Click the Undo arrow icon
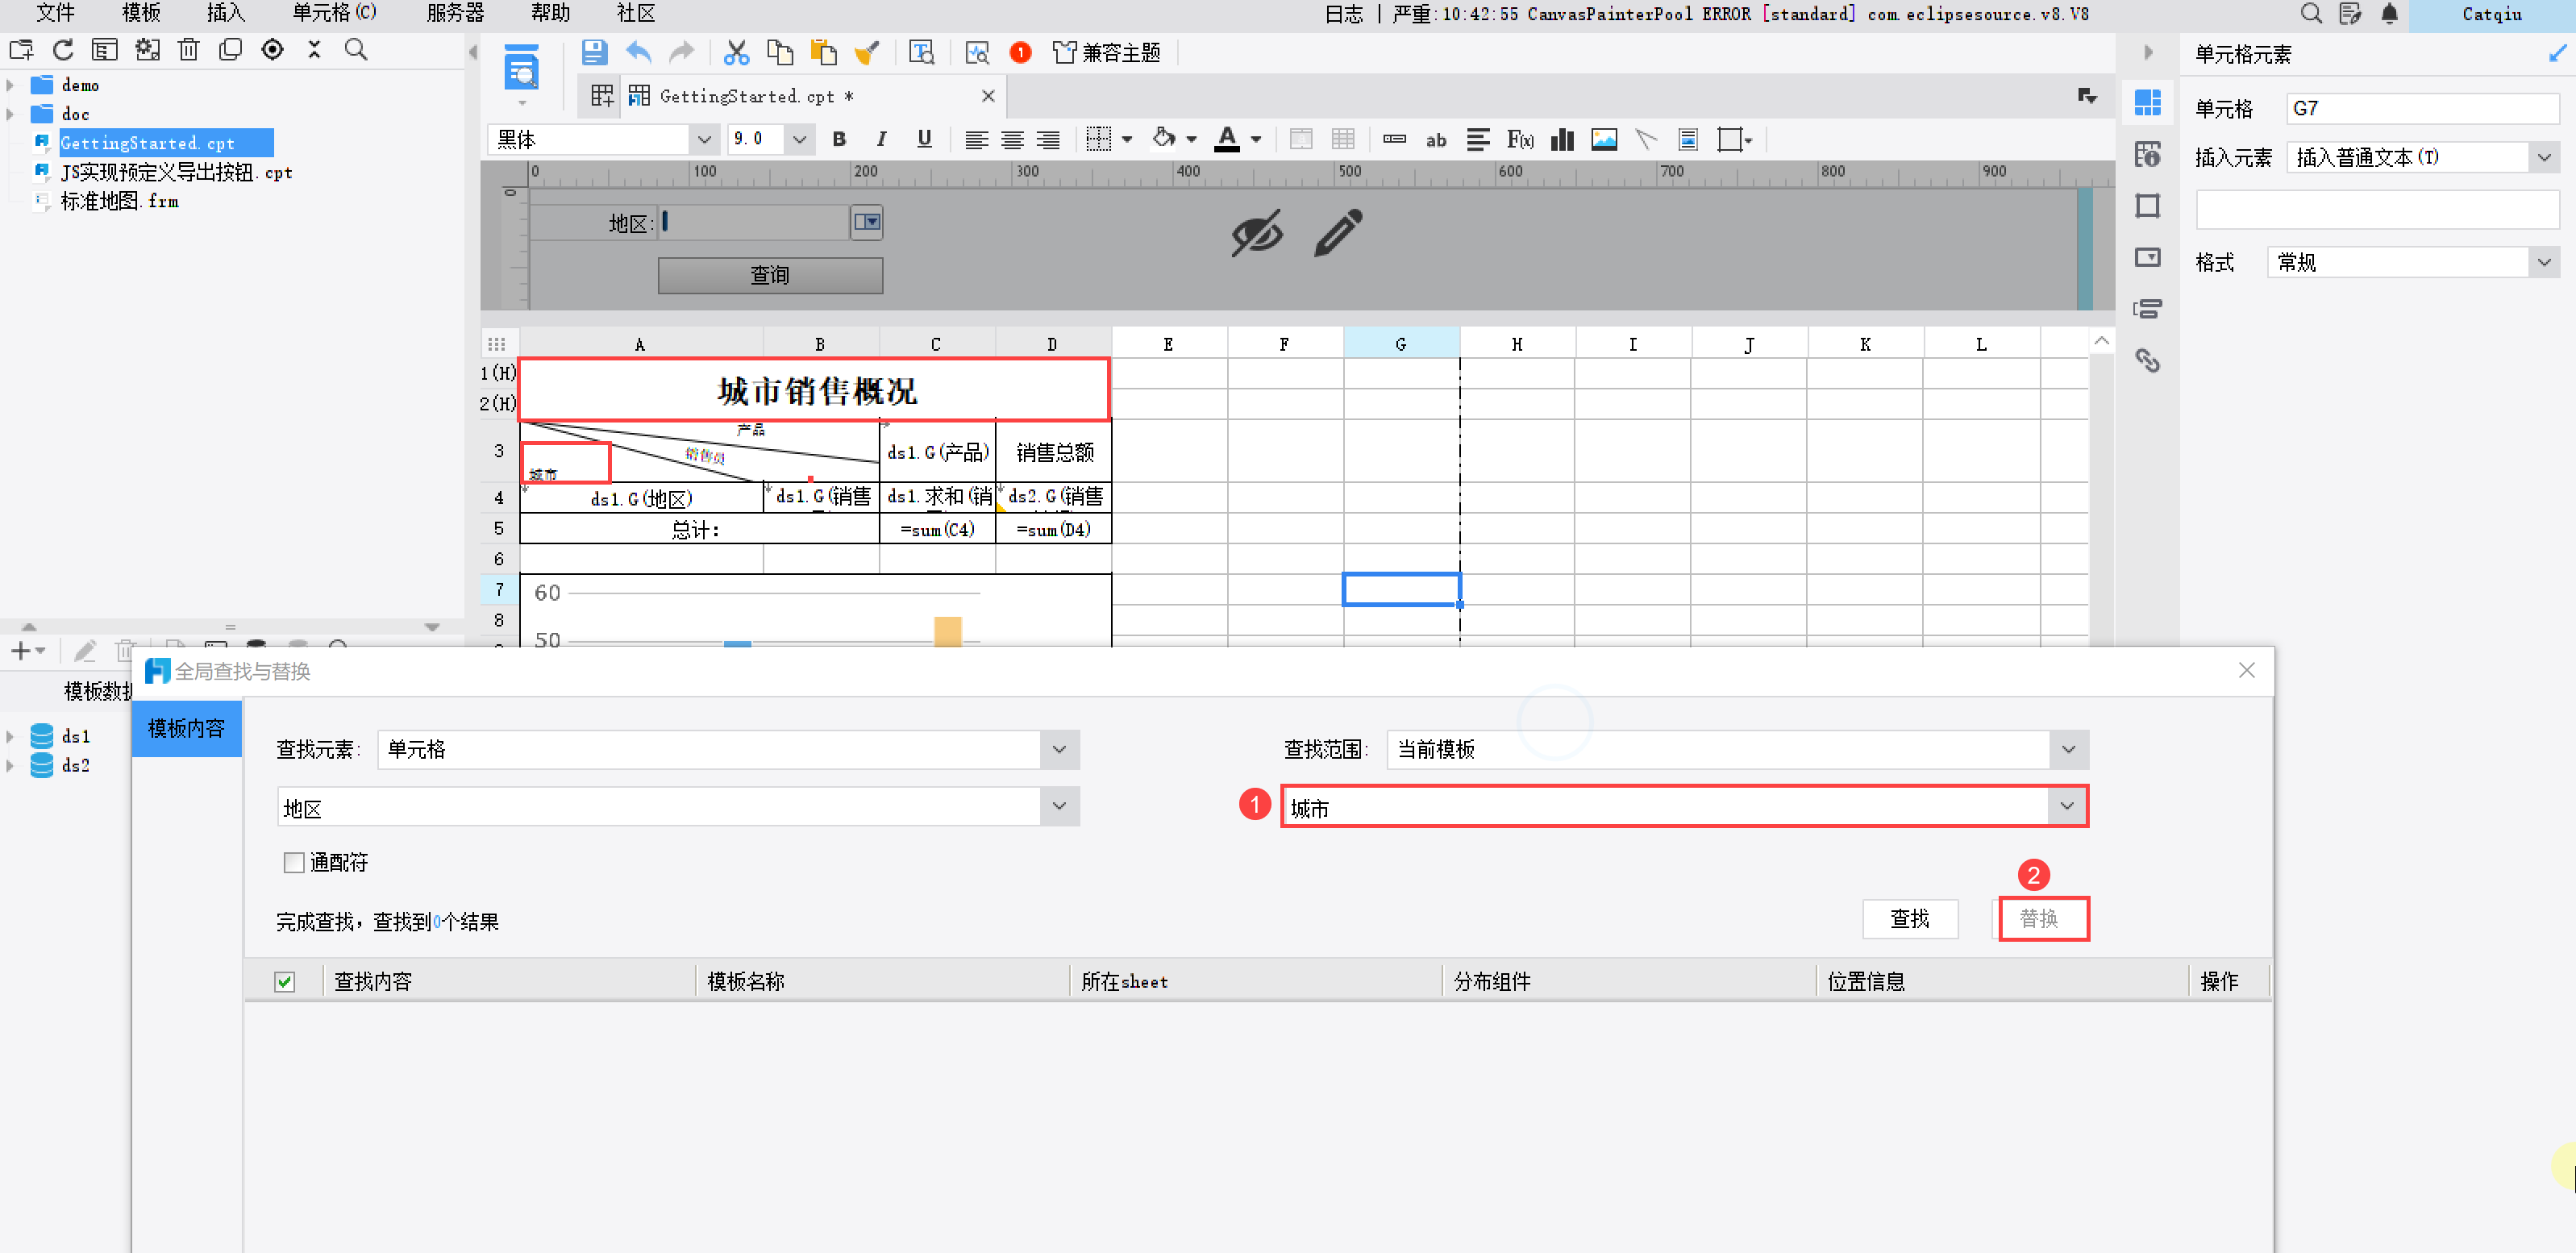 pos(638,52)
